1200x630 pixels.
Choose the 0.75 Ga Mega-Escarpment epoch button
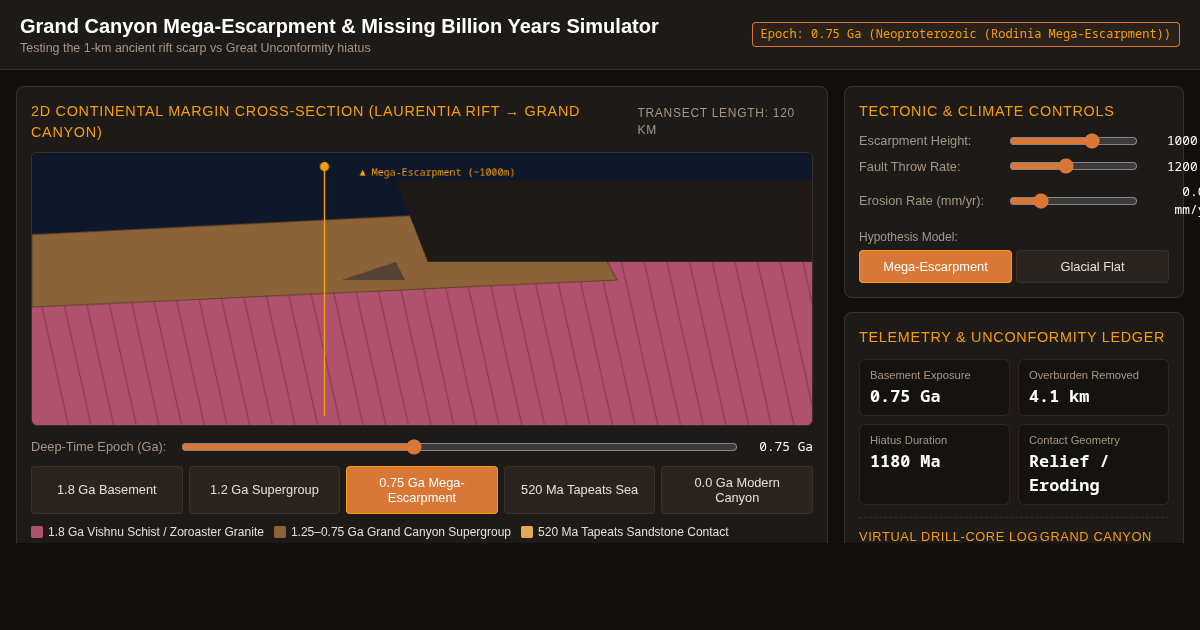pos(422,490)
